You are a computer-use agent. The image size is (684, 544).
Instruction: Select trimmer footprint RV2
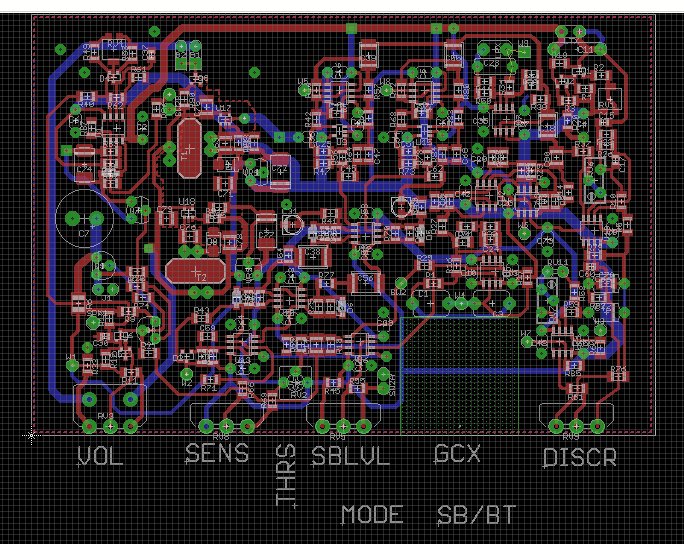tap(296, 383)
